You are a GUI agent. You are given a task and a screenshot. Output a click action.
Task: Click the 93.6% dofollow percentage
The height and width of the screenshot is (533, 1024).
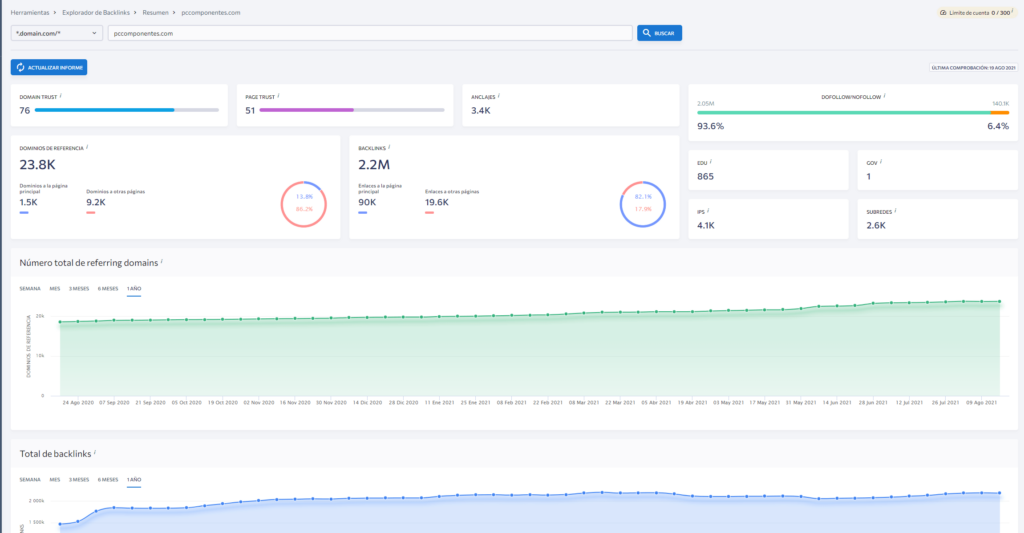click(x=711, y=126)
